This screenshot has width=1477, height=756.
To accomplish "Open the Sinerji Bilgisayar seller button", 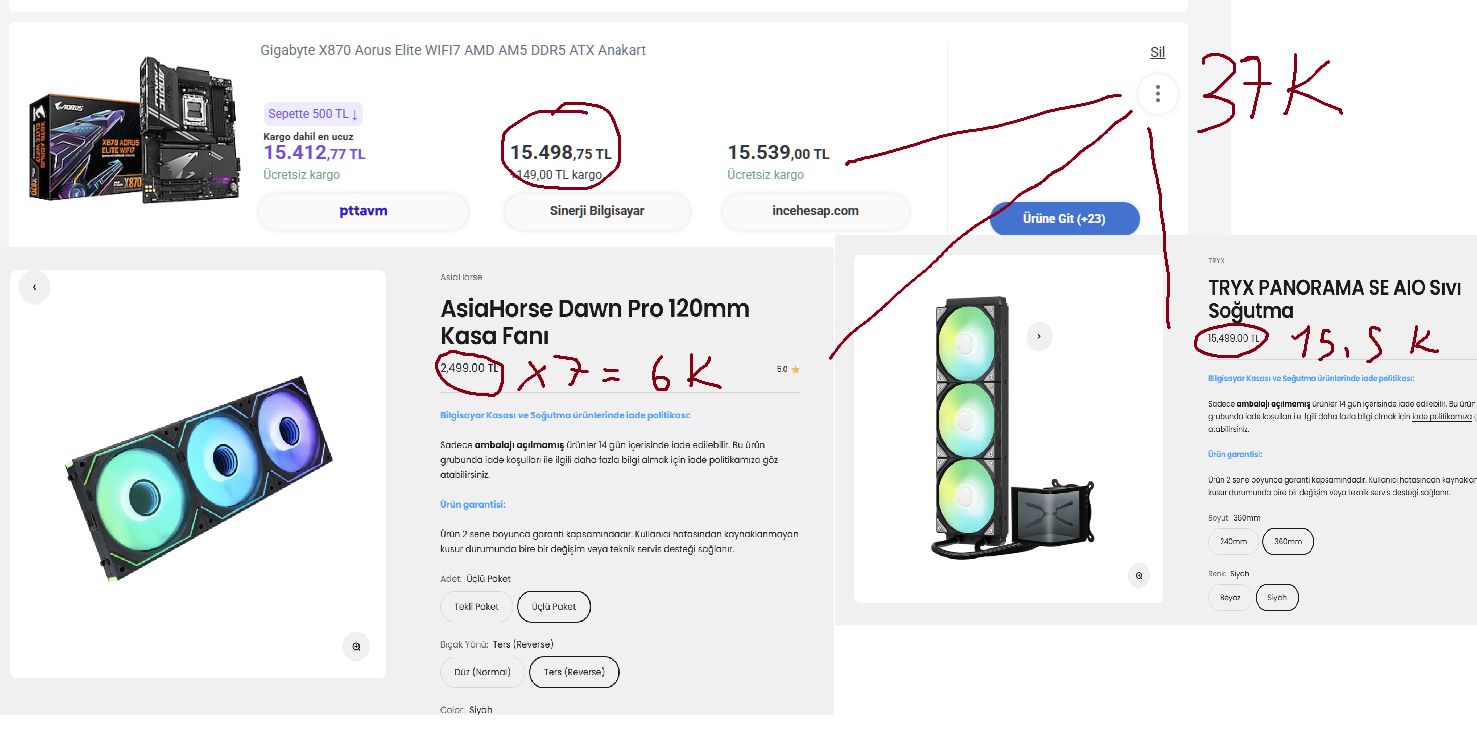I will 597,211.
